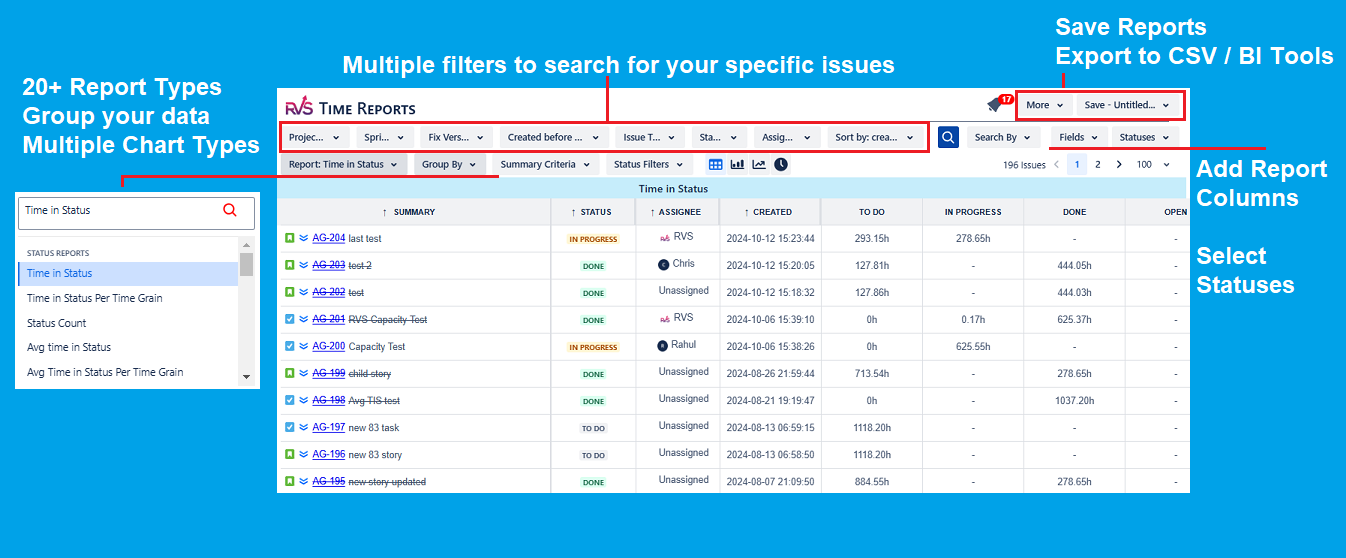The image size is (1346, 558).
Task: Click the report list scrollbar down arrow
Action: click(246, 377)
